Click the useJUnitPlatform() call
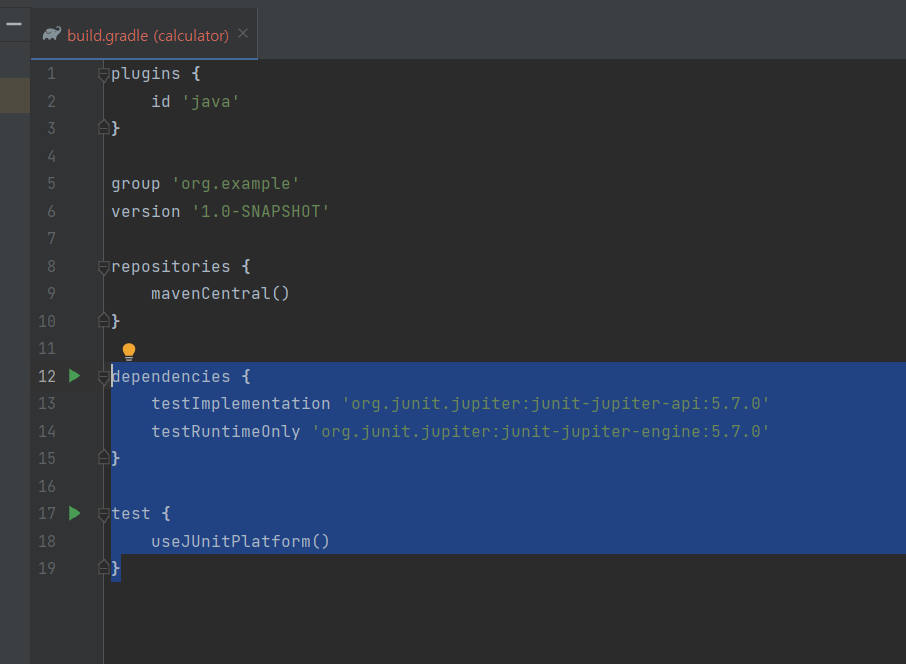Viewport: 906px width, 664px height. pos(240,541)
